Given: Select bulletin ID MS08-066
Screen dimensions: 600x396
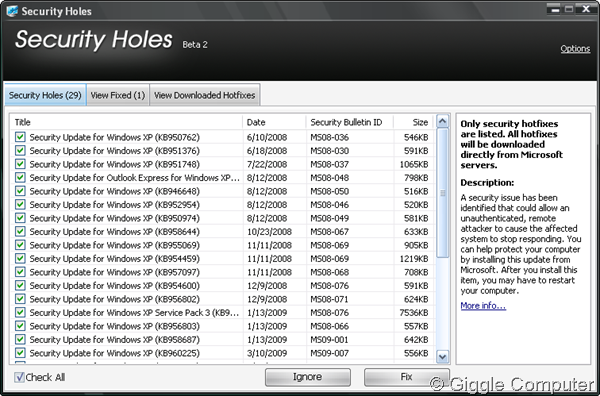Looking at the screenshot, I should (329, 326).
